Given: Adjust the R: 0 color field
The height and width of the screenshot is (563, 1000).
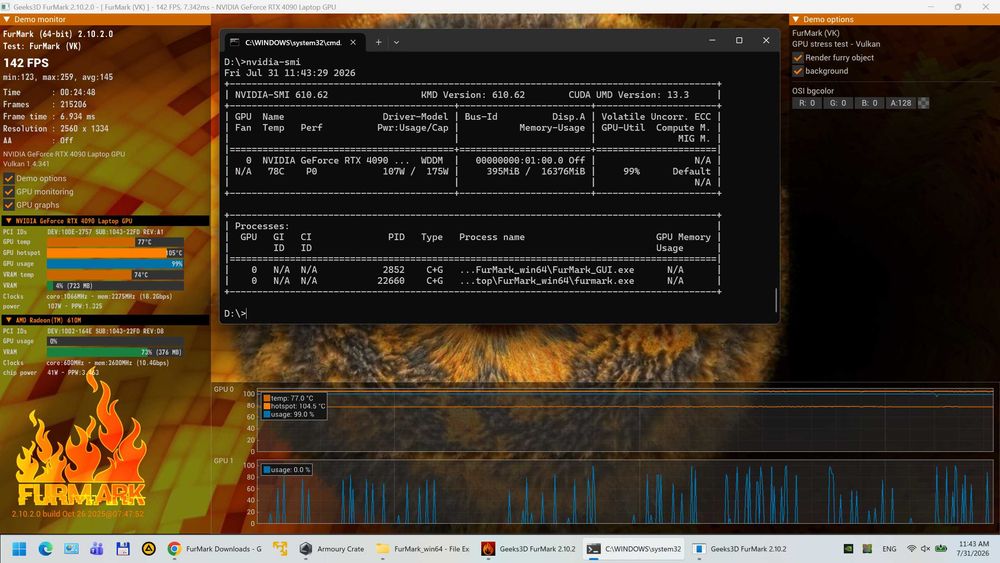Looking at the screenshot, I should tap(807, 103).
